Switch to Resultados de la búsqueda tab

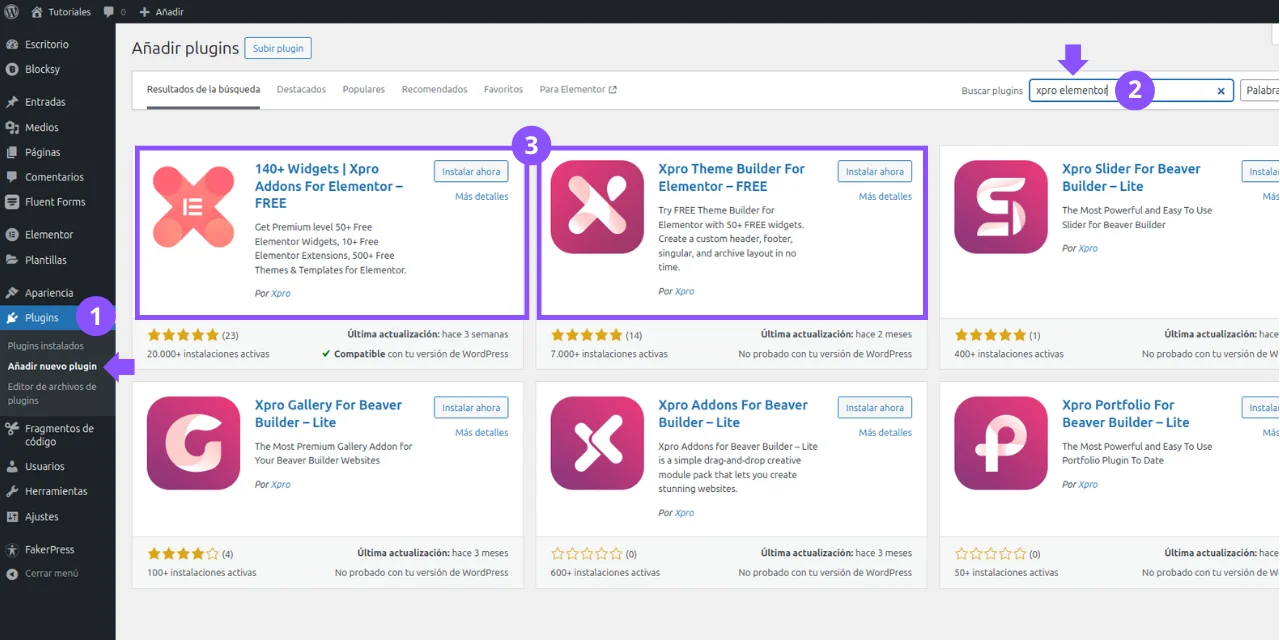pos(203,89)
